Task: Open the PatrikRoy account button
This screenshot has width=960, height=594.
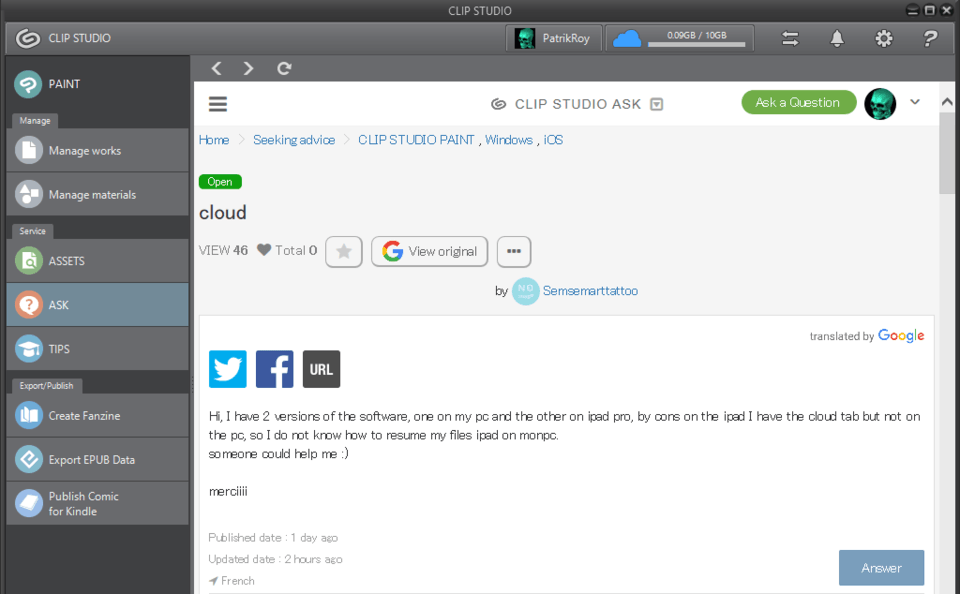Action: pyautogui.click(x=554, y=39)
